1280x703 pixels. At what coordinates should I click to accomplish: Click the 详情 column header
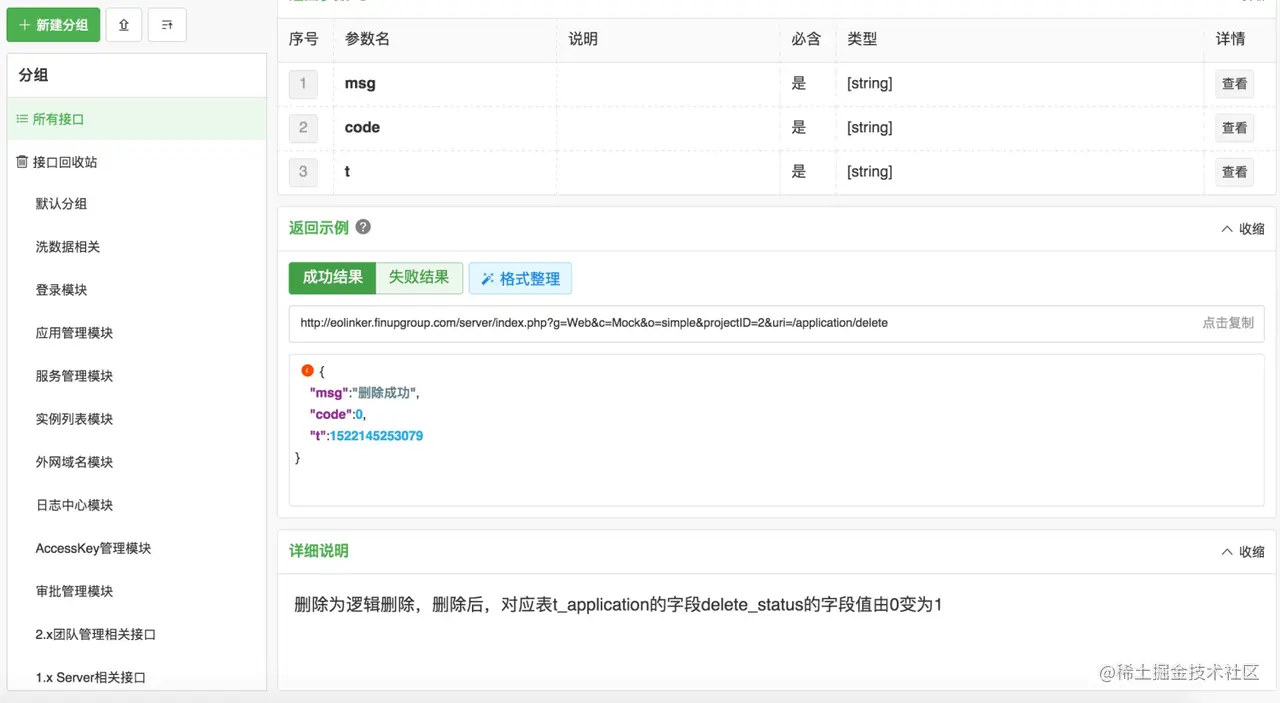pyautogui.click(x=1231, y=39)
